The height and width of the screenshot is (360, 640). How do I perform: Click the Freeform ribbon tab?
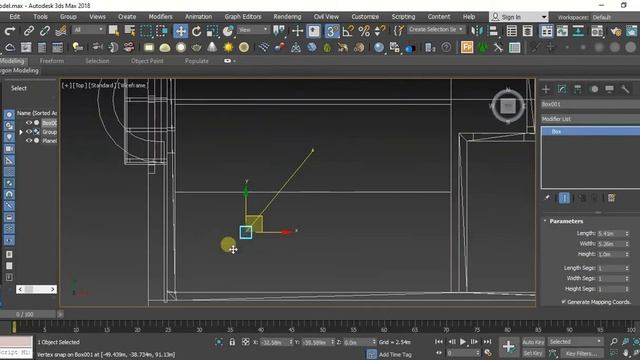[x=52, y=61]
